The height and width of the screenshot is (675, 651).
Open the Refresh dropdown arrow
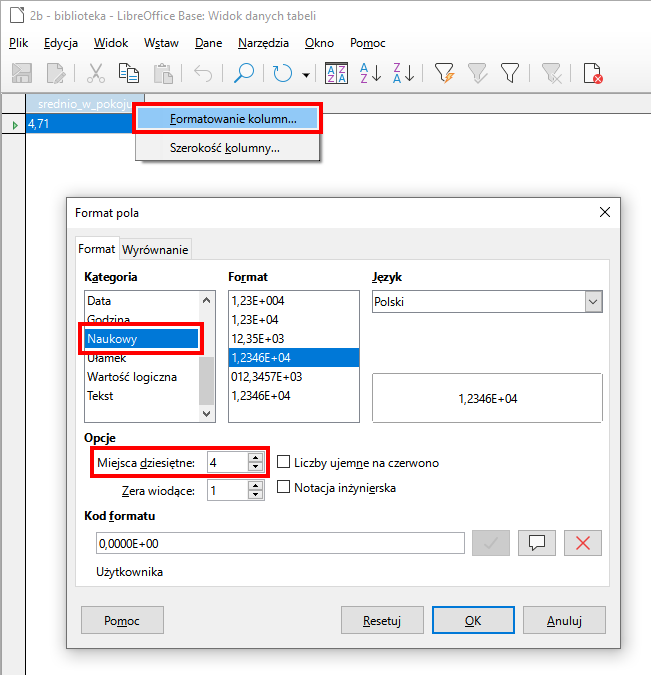point(306,75)
